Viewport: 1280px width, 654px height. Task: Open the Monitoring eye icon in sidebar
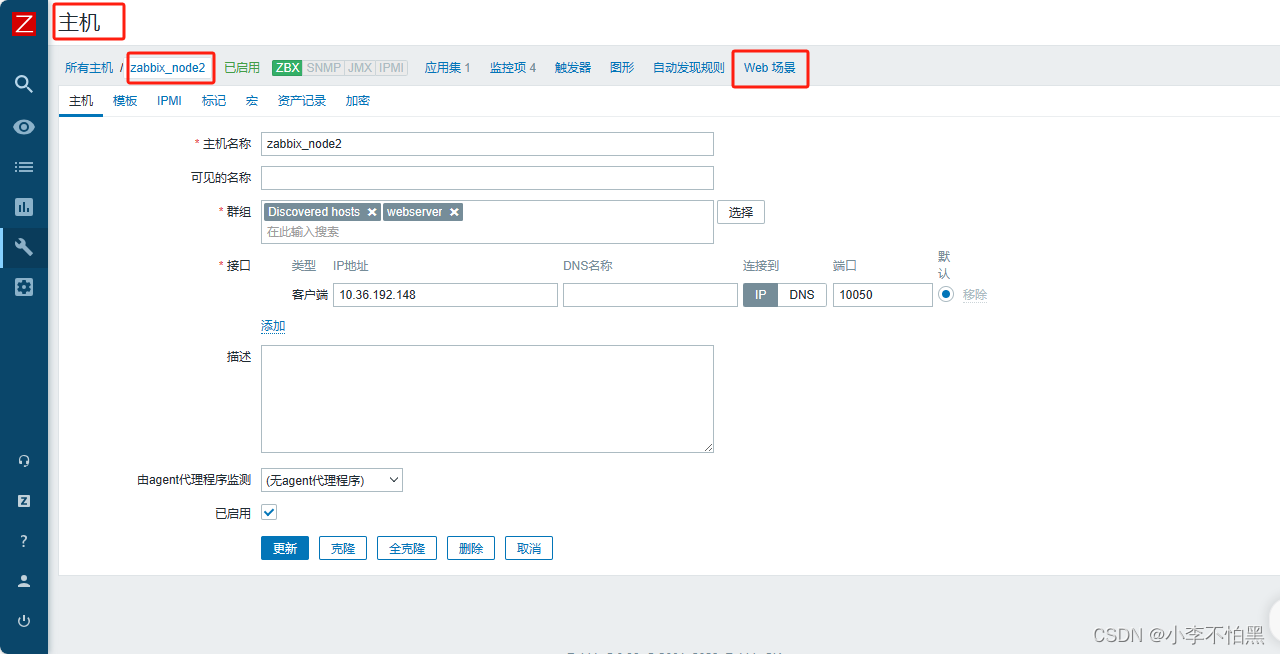pyautogui.click(x=24, y=127)
